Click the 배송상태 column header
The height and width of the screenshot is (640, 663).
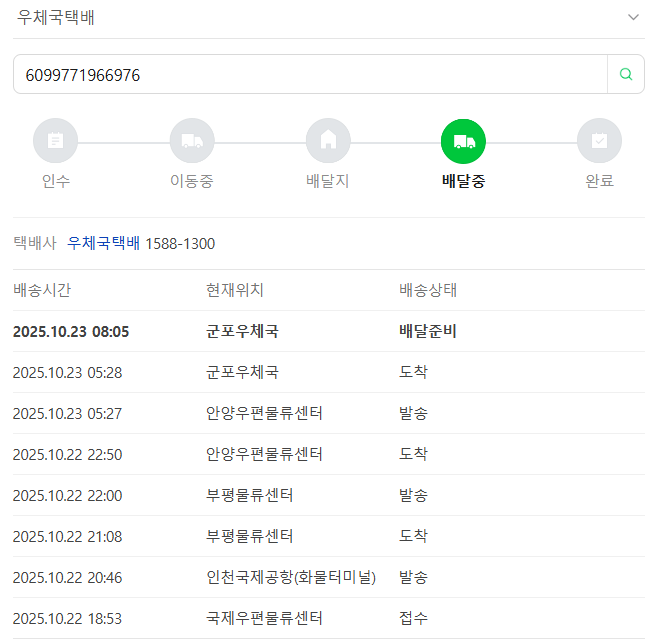(x=428, y=290)
